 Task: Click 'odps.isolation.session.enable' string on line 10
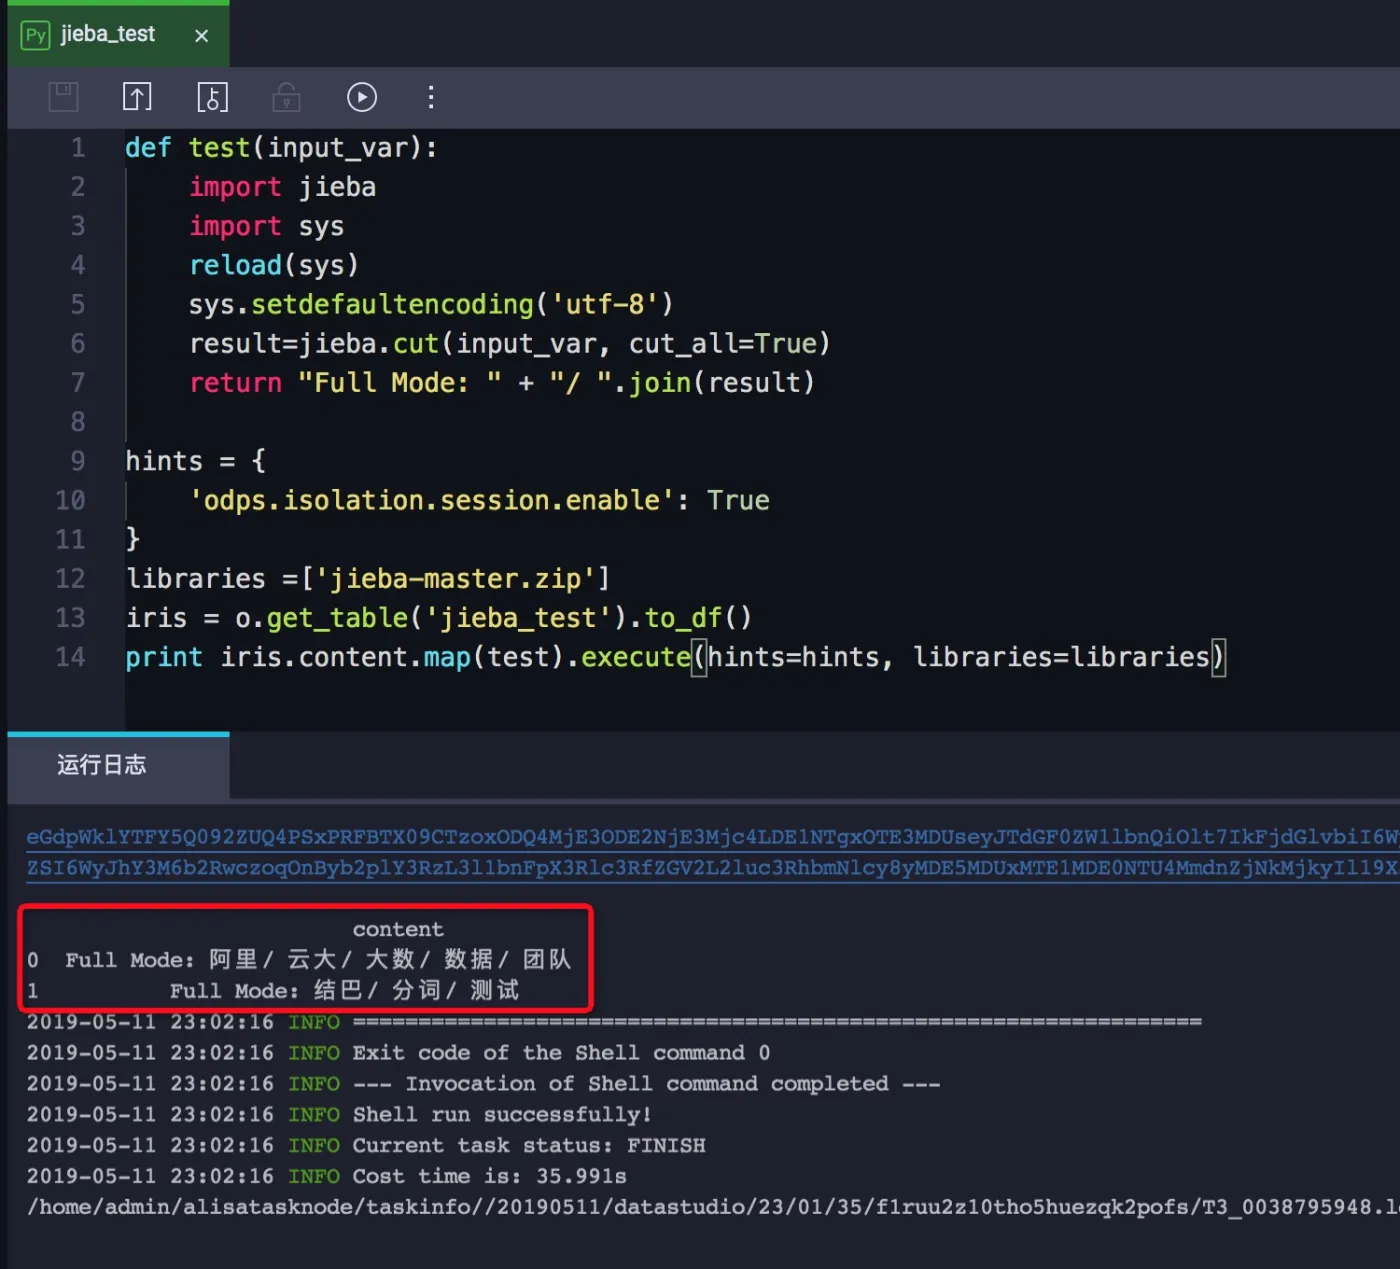(432, 500)
